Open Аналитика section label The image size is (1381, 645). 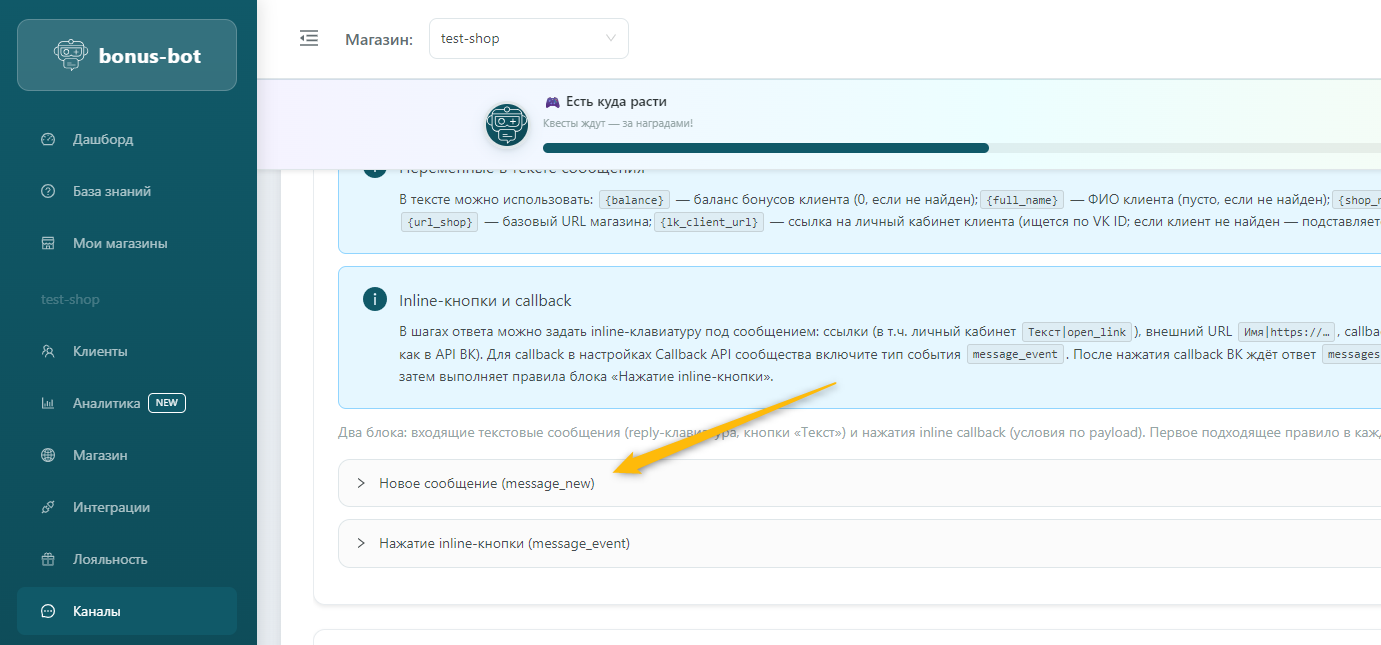106,403
